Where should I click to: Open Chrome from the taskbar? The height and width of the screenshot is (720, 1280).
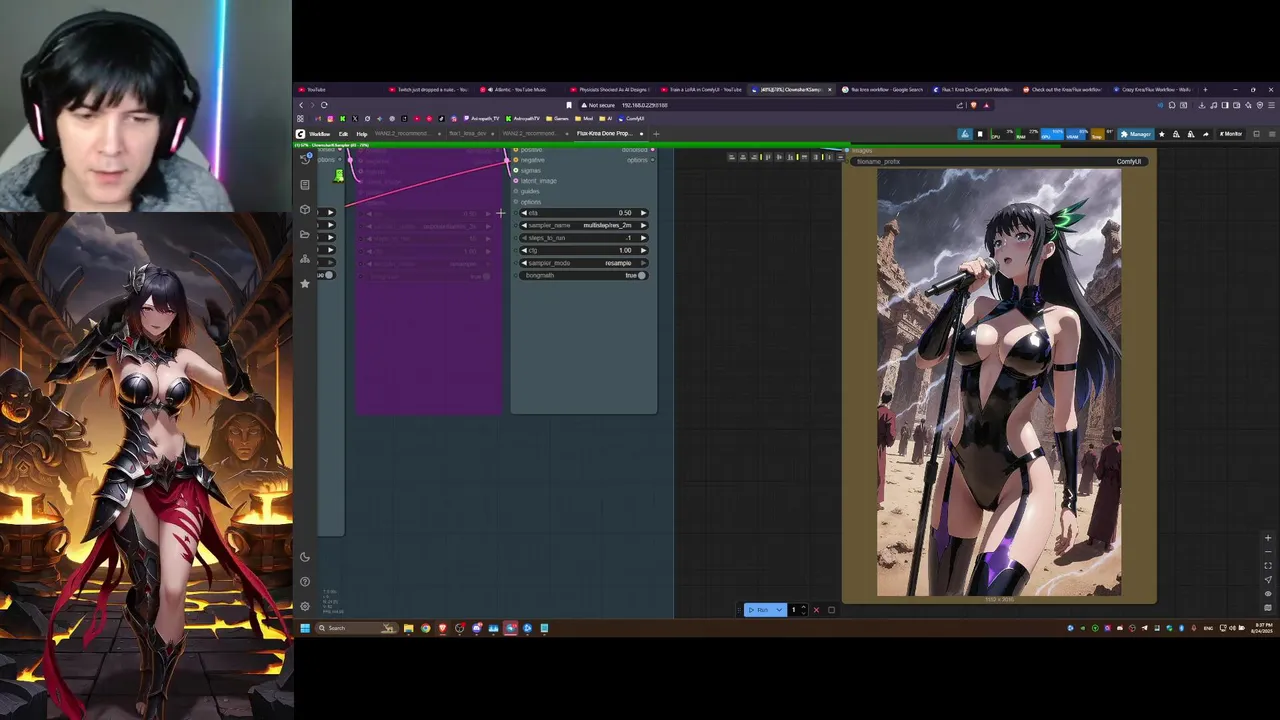click(x=425, y=628)
